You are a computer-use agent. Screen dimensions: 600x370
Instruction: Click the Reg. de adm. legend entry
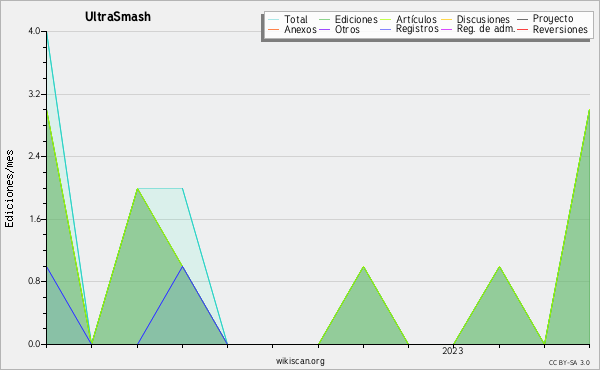(x=478, y=29)
